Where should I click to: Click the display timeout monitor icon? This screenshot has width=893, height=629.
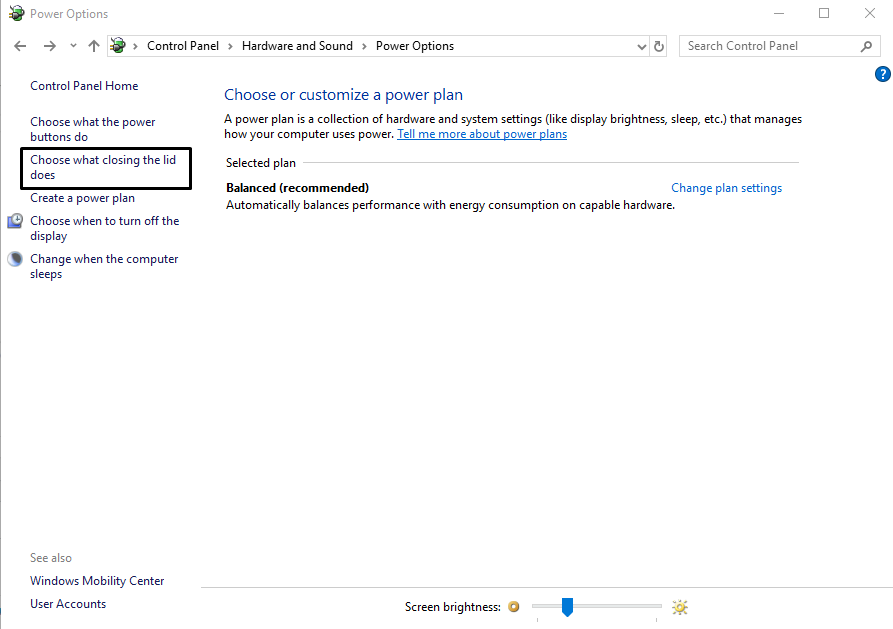15,221
